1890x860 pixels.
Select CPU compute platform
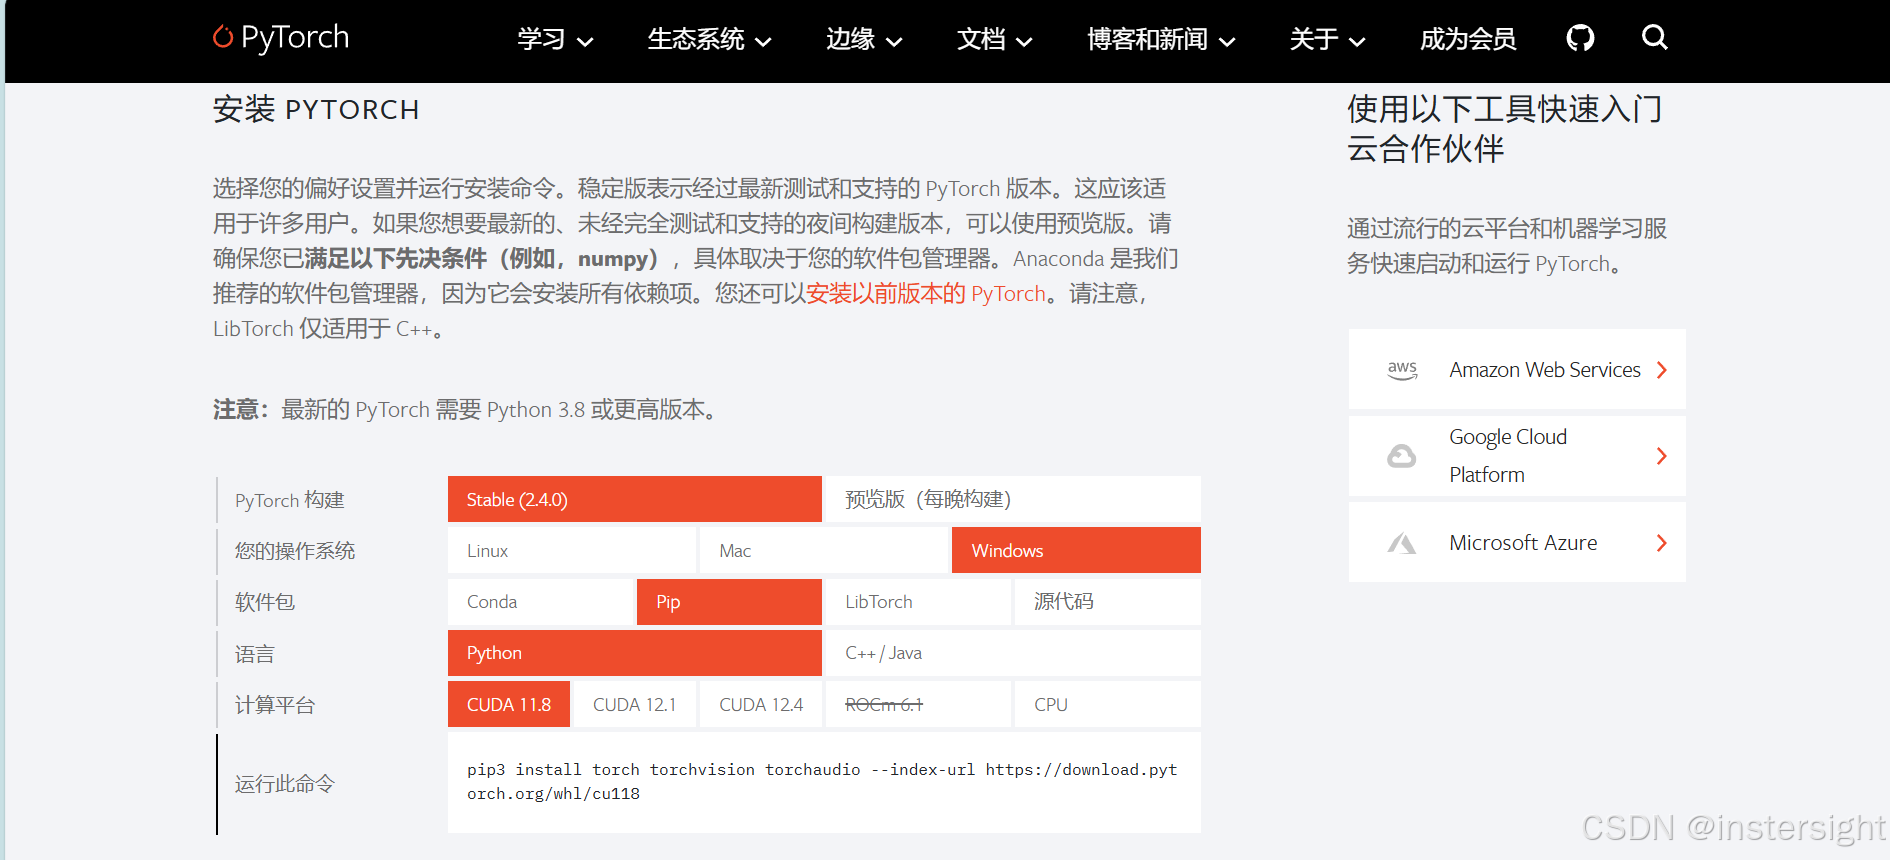click(1108, 704)
